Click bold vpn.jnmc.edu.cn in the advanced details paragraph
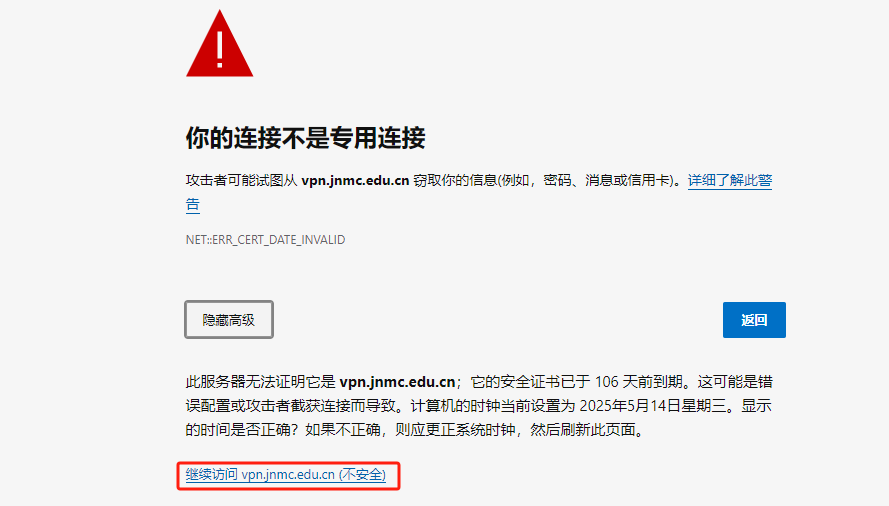This screenshot has width=889, height=506. [397, 382]
